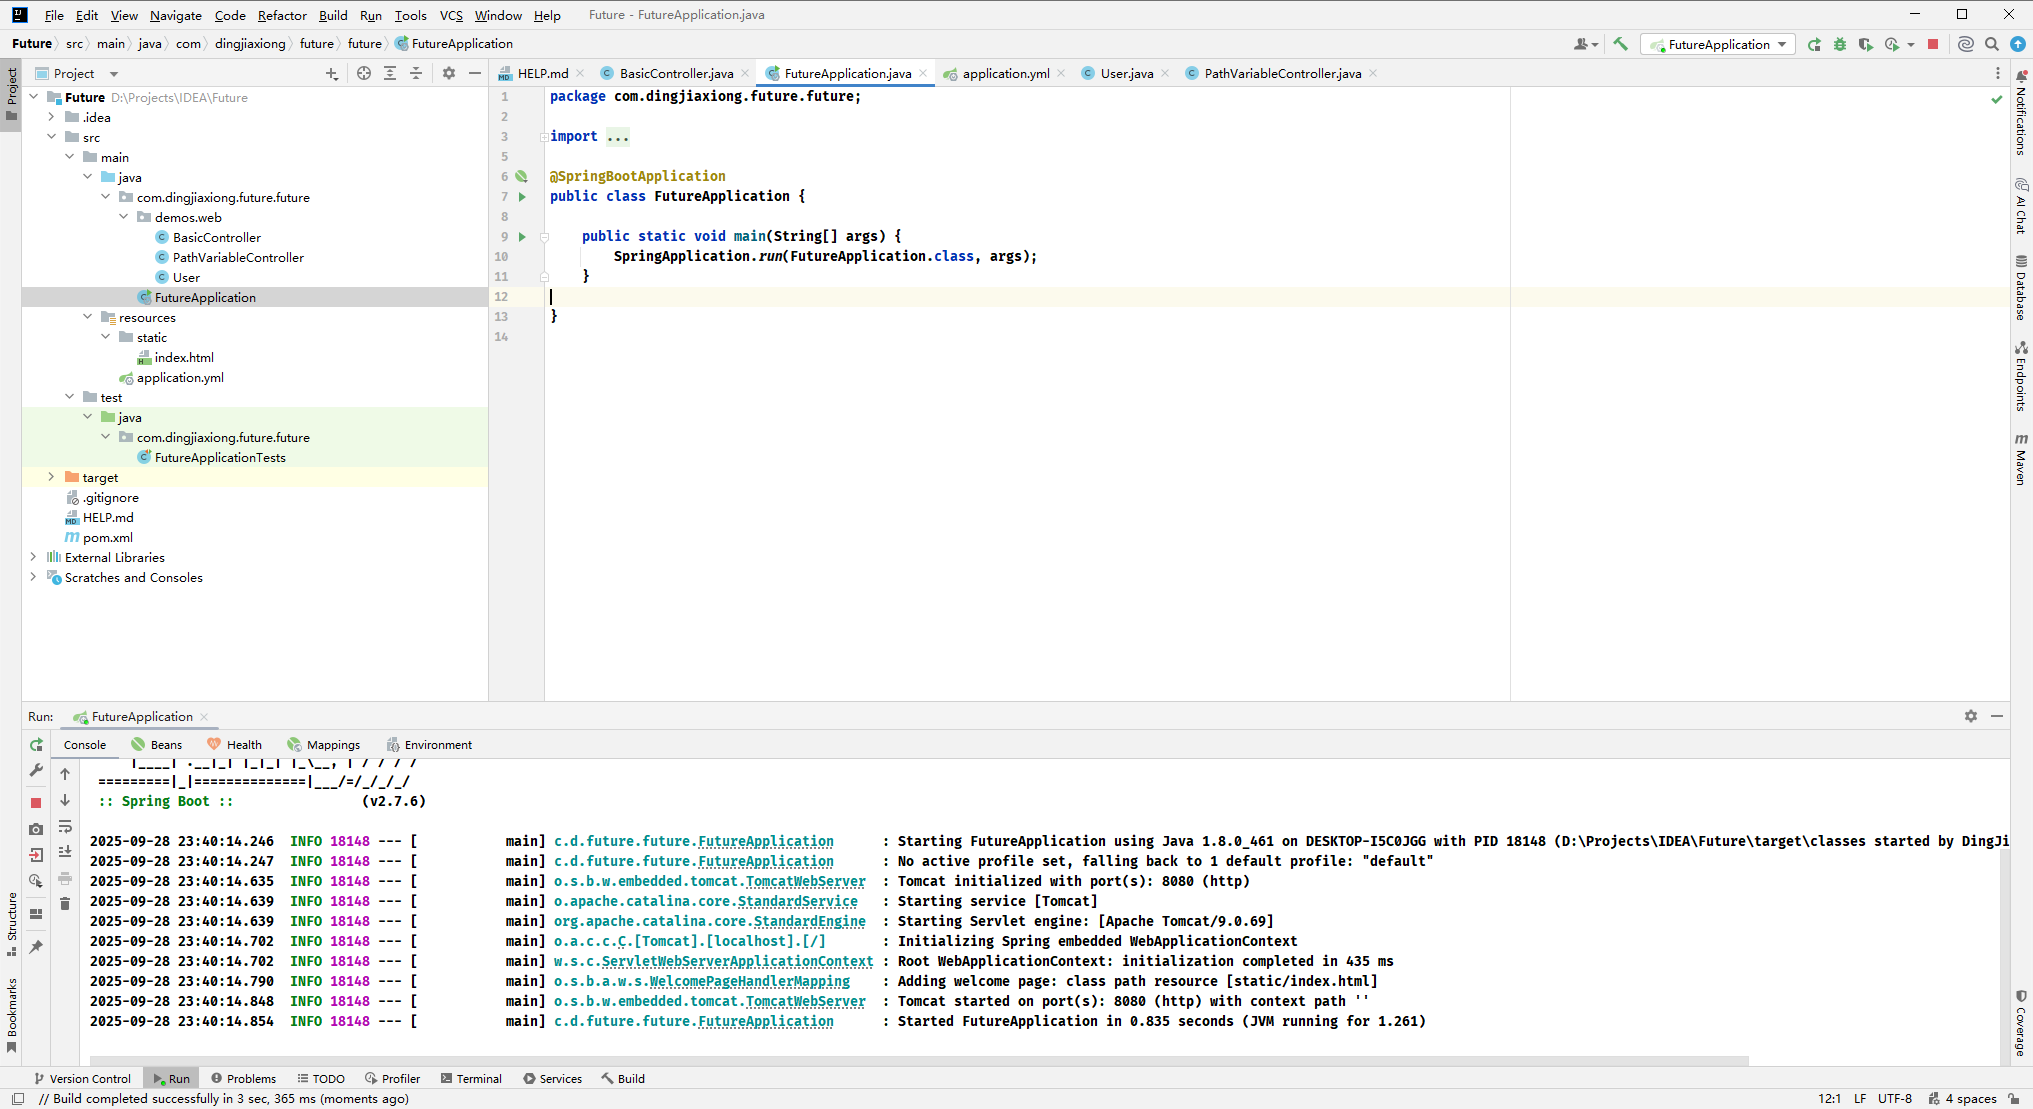Click the Build Project hammer icon
This screenshot has width=2033, height=1109.
[1620, 44]
